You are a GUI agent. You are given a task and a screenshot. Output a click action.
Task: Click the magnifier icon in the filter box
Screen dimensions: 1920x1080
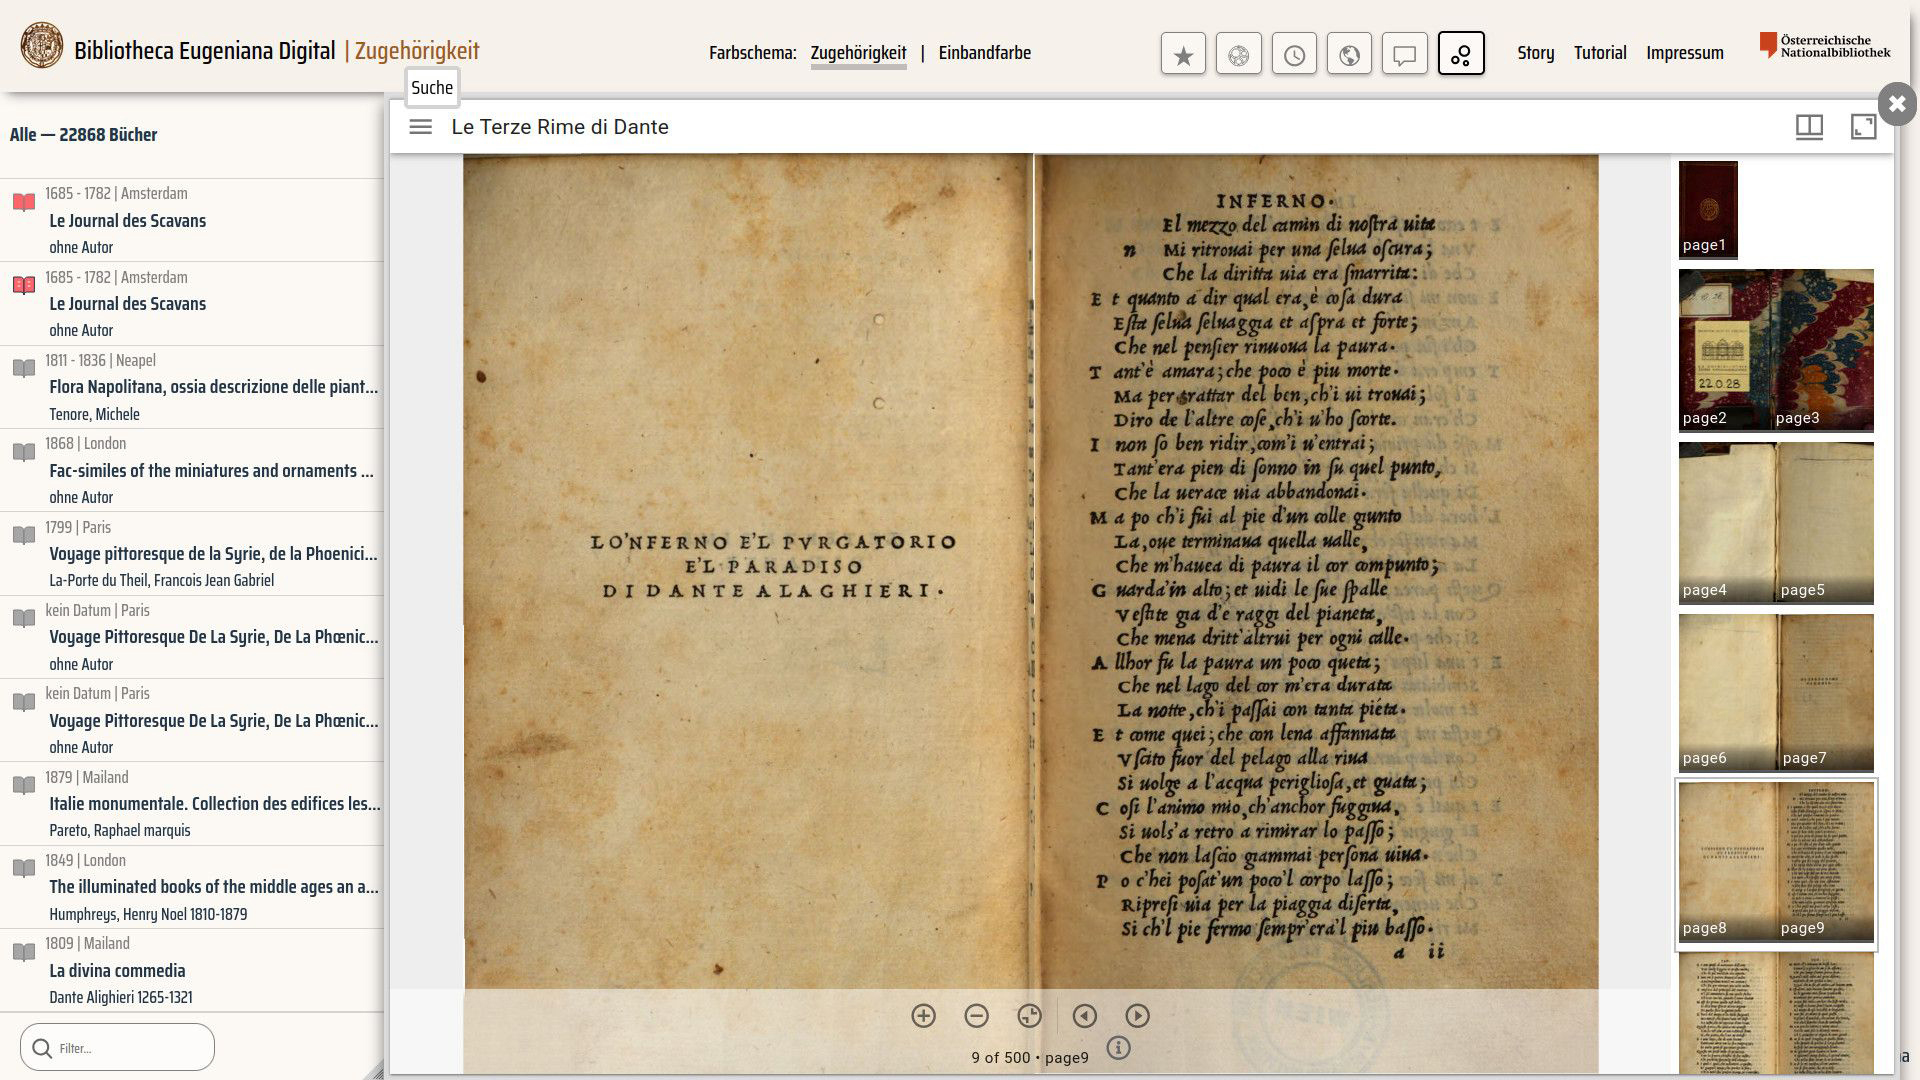pyautogui.click(x=42, y=1048)
